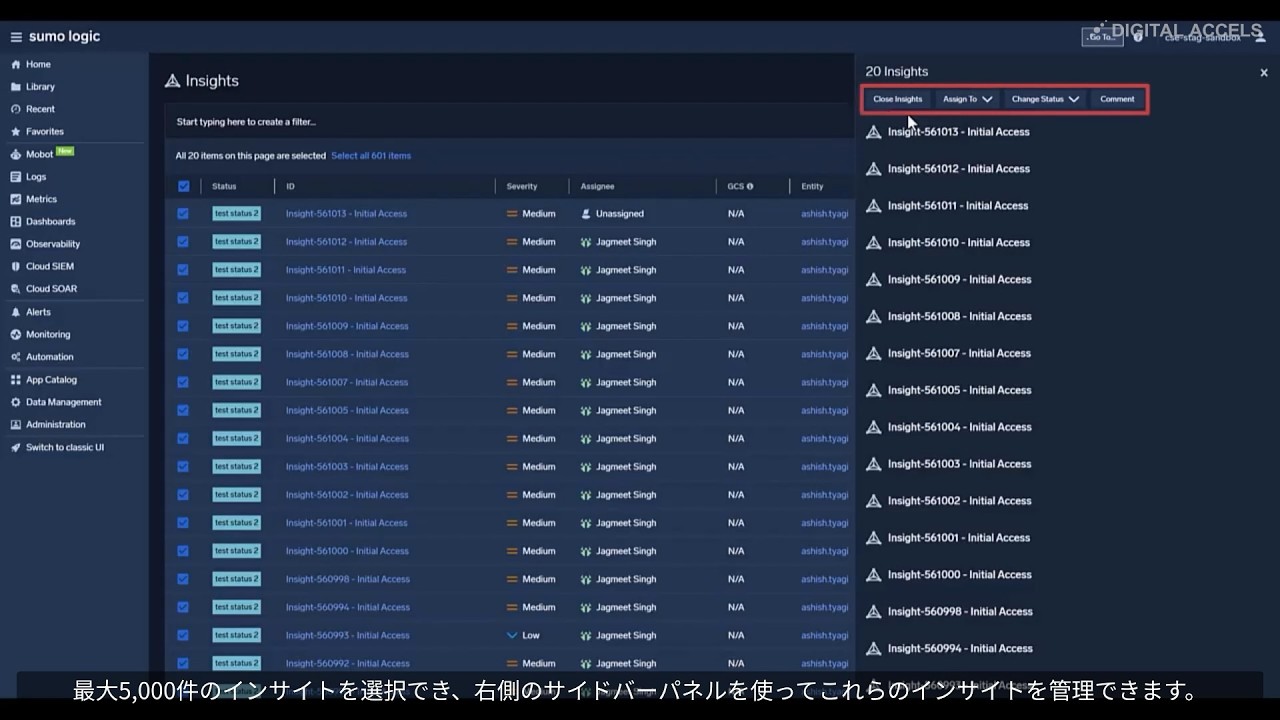Click the App Catalog grid icon
The width and height of the screenshot is (1280, 720).
pyautogui.click(x=16, y=380)
